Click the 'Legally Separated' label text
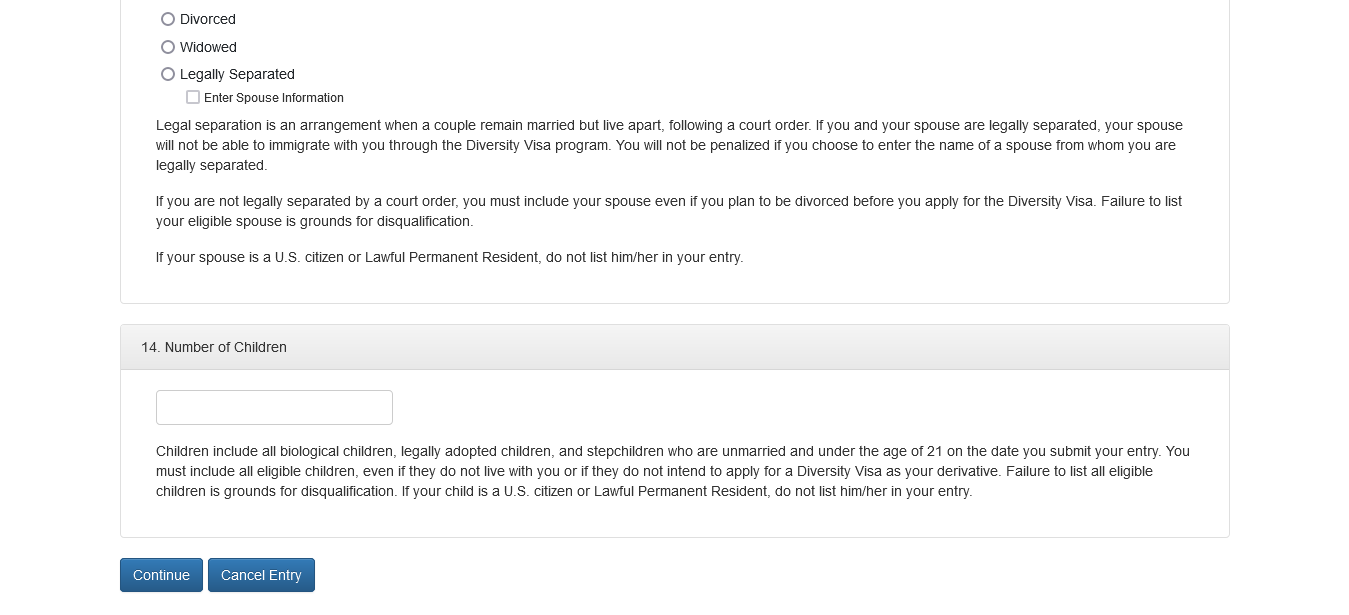The image size is (1349, 615). [x=237, y=74]
